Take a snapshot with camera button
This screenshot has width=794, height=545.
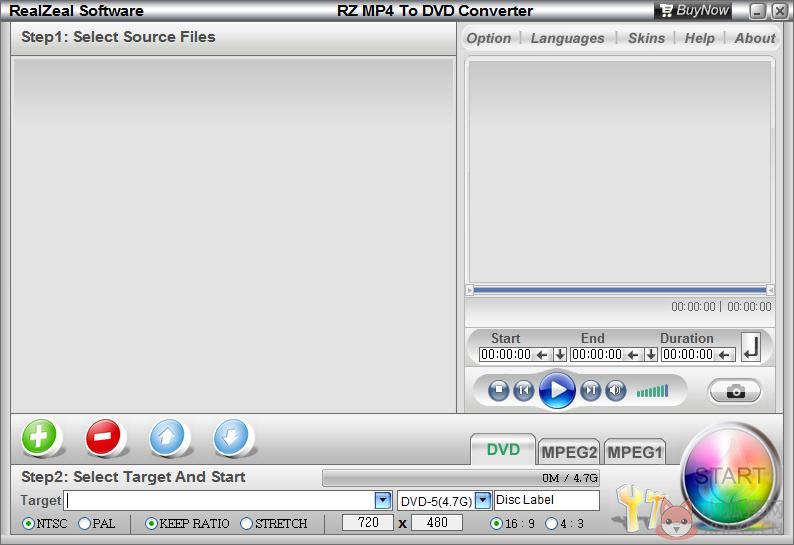pyautogui.click(x=735, y=392)
